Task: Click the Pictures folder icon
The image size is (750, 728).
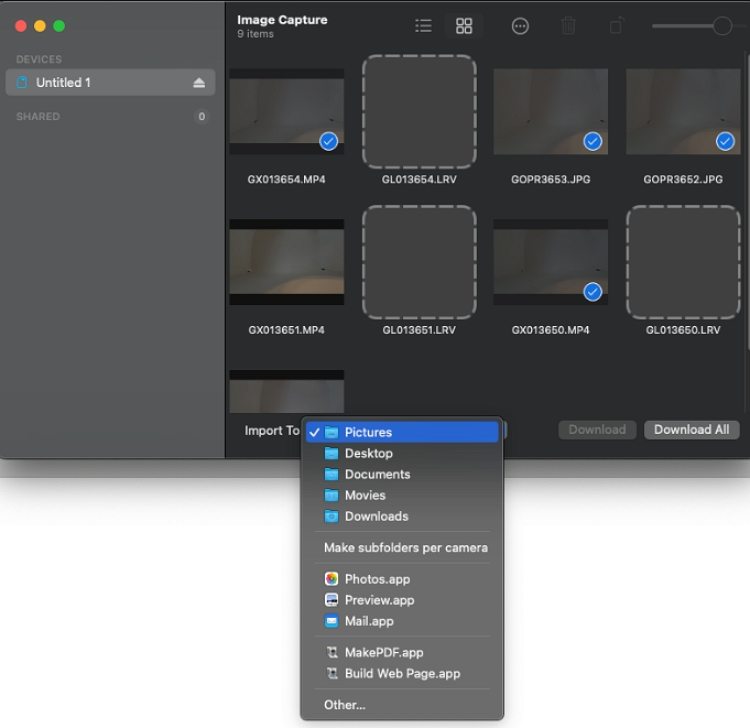Action: pyautogui.click(x=331, y=432)
